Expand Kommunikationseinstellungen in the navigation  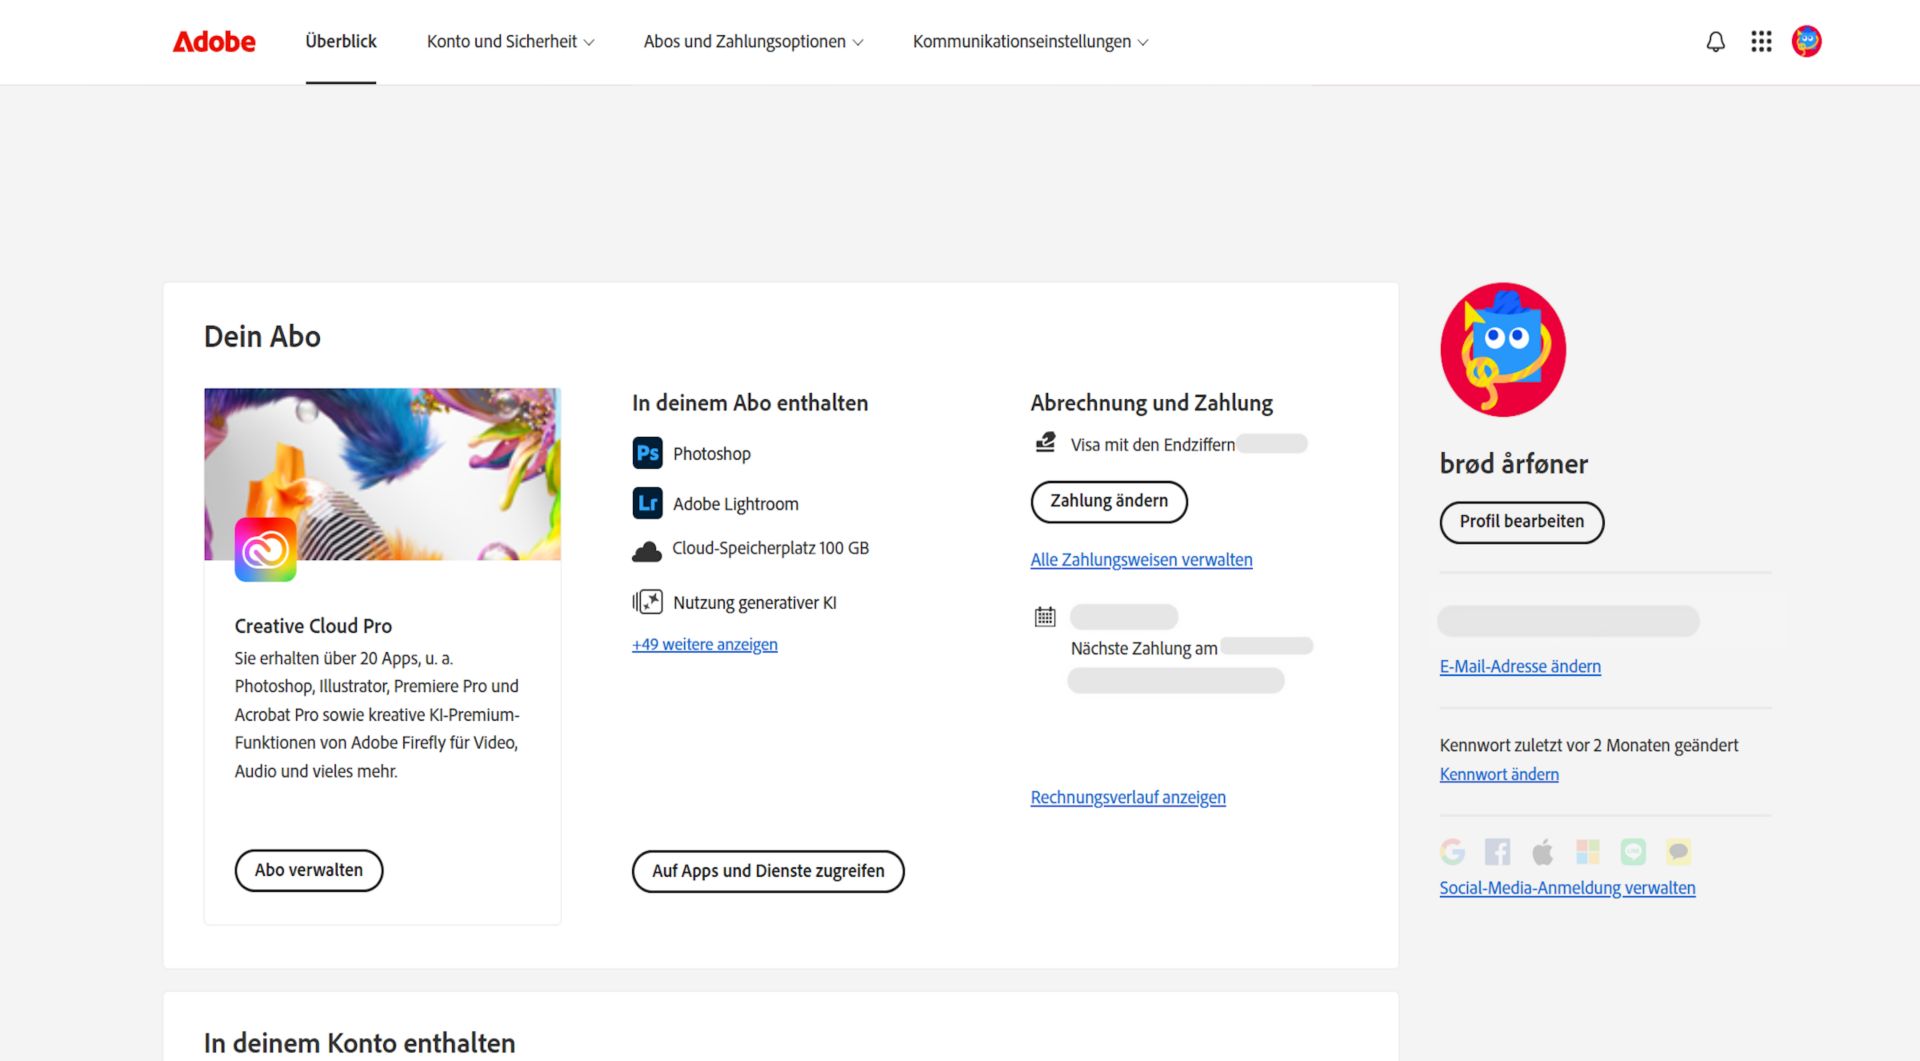[x=1029, y=41]
